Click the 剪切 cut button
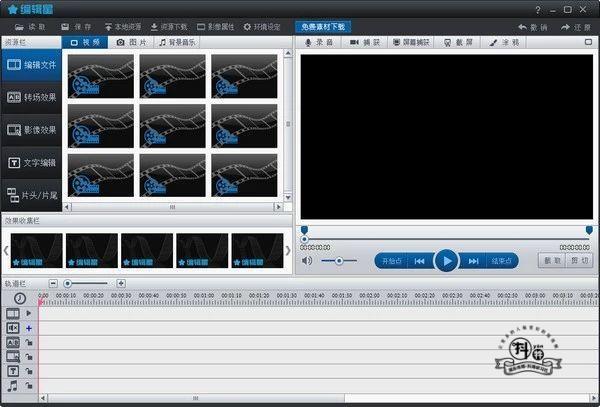The image size is (600, 407). click(x=579, y=261)
